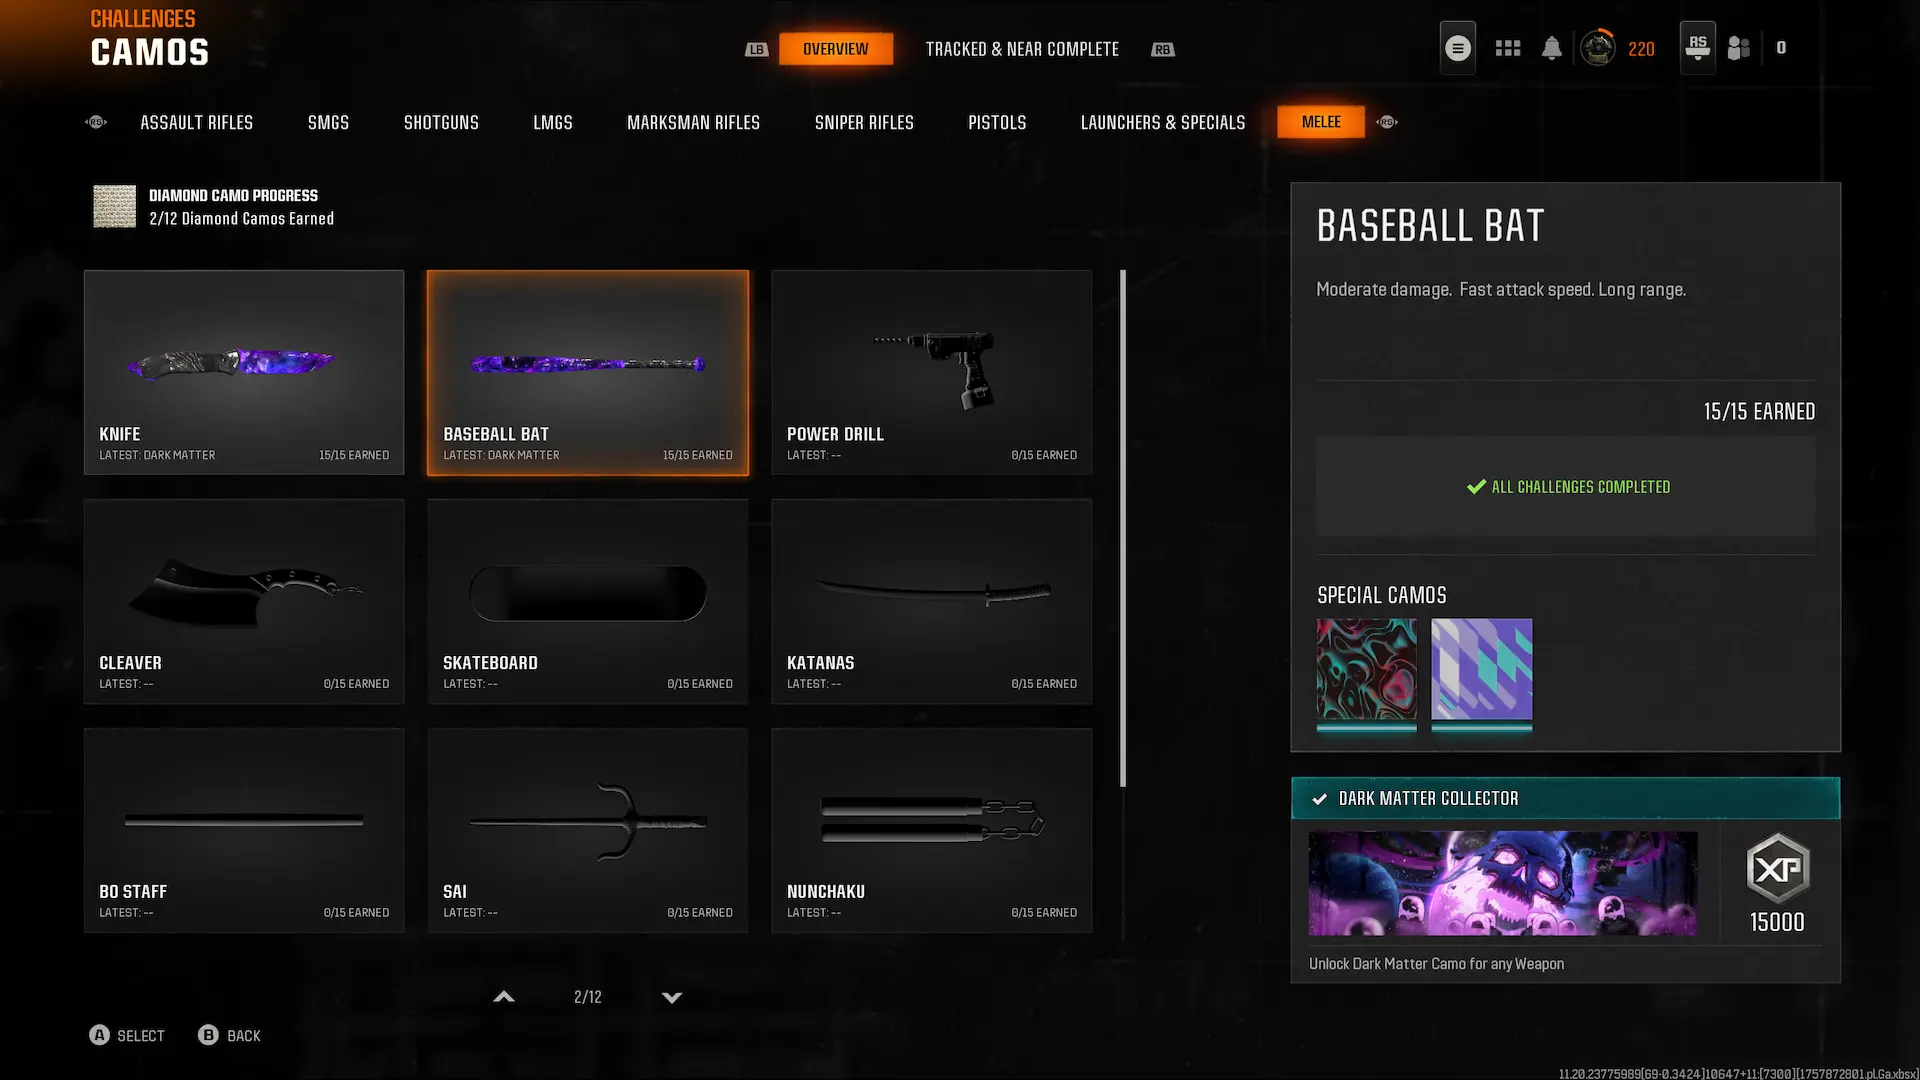The width and height of the screenshot is (1920, 1080).
Task: Open the Sniper Rifles category tab
Action: click(863, 122)
